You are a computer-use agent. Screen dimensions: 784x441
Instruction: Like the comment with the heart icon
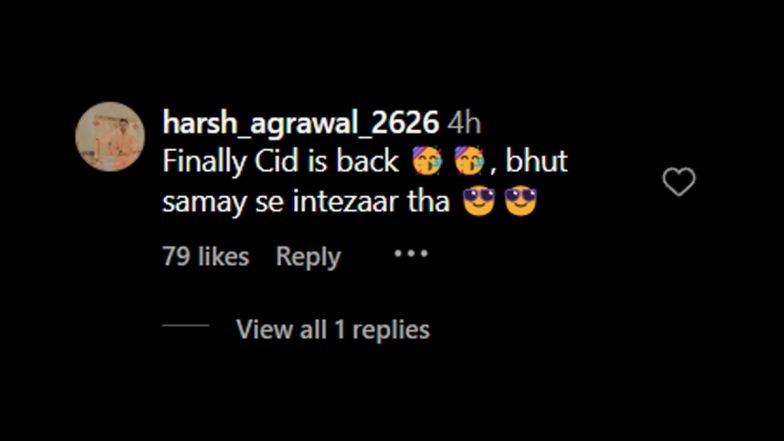click(678, 181)
